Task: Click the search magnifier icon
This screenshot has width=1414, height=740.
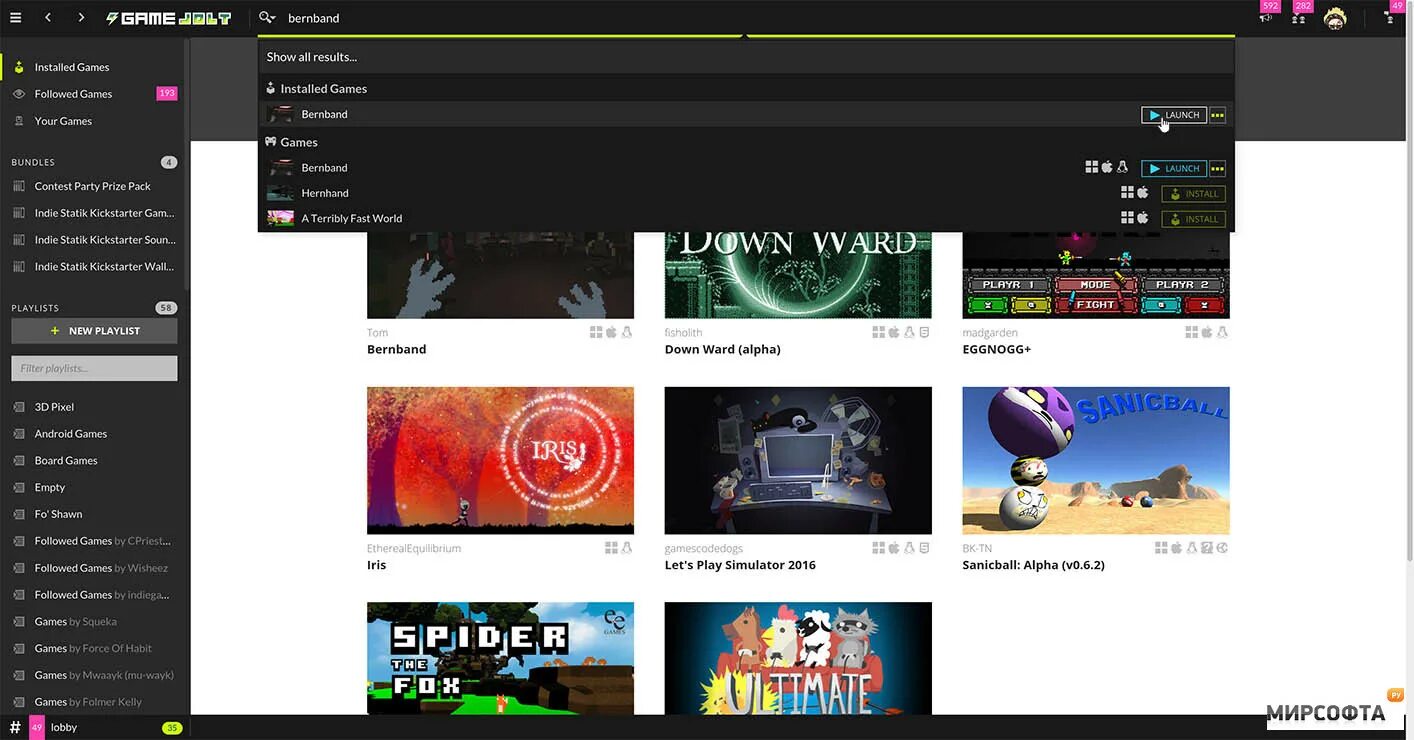Action: (x=266, y=18)
